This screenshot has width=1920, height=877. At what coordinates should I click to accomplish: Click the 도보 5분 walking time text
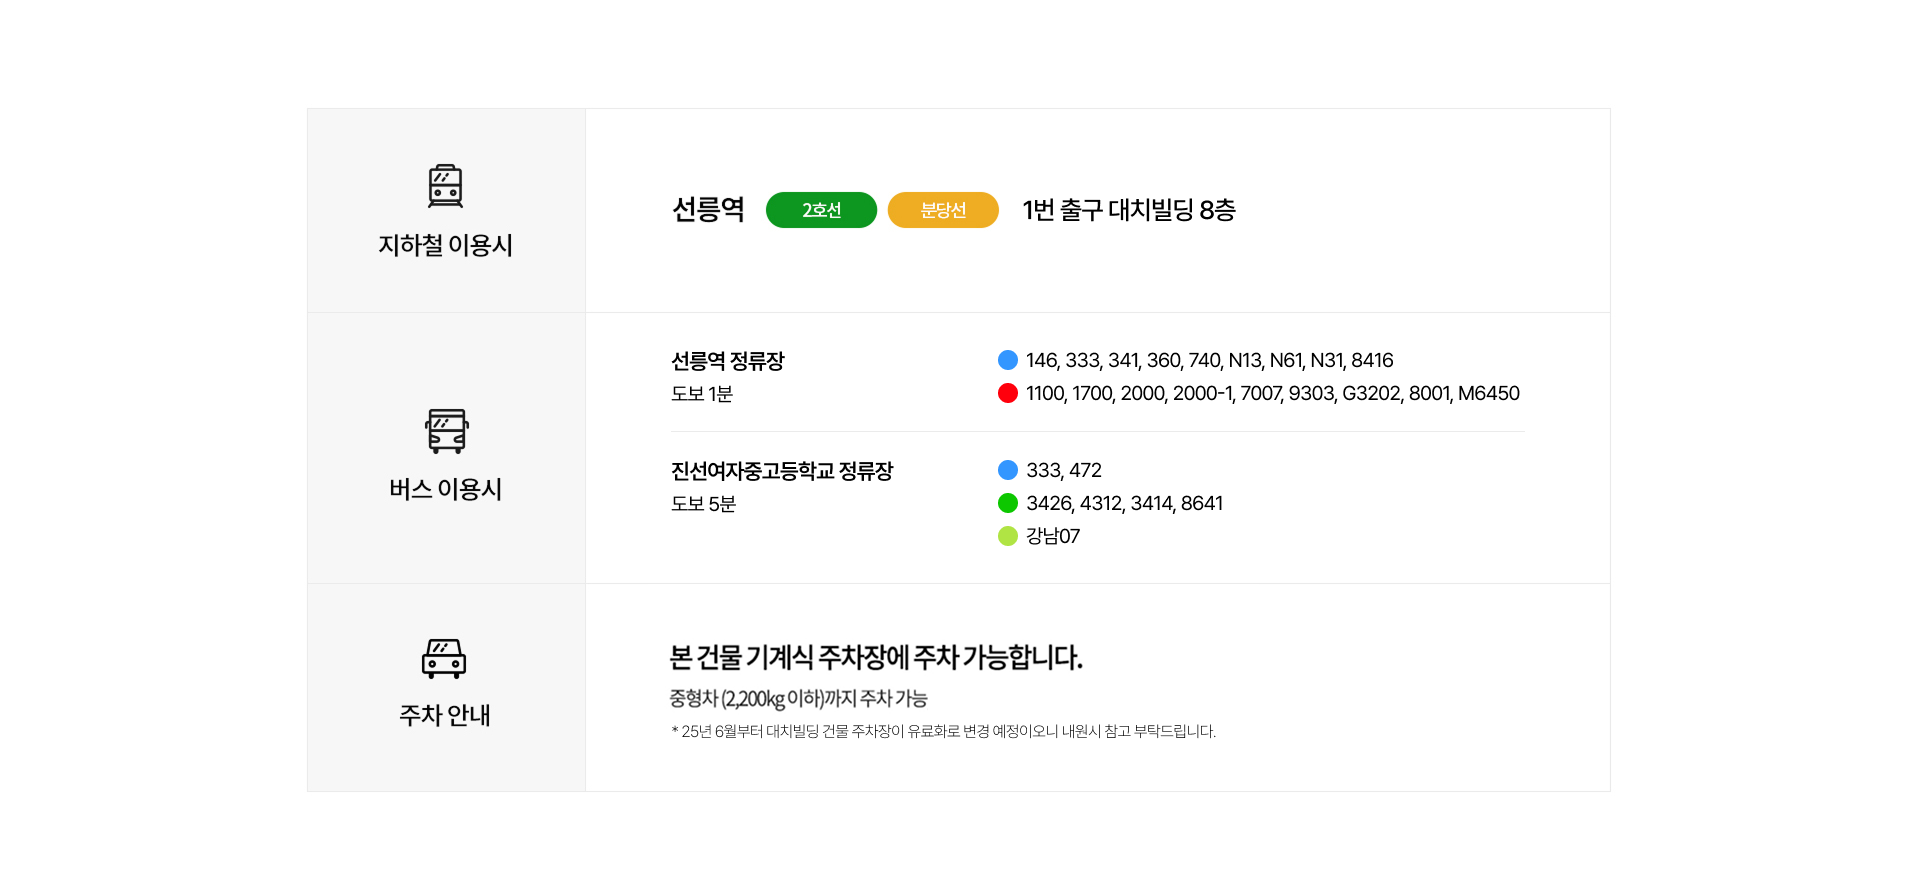[703, 504]
